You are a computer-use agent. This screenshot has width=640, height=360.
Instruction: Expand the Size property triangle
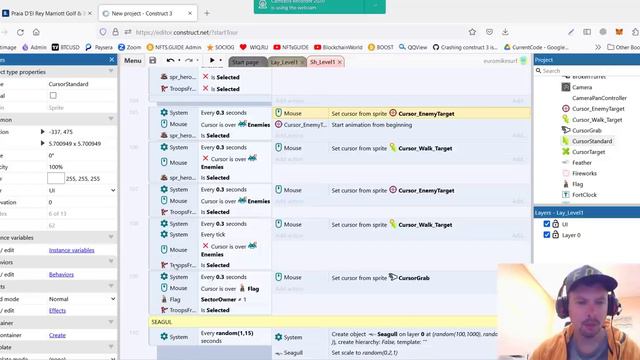click(x=42, y=144)
